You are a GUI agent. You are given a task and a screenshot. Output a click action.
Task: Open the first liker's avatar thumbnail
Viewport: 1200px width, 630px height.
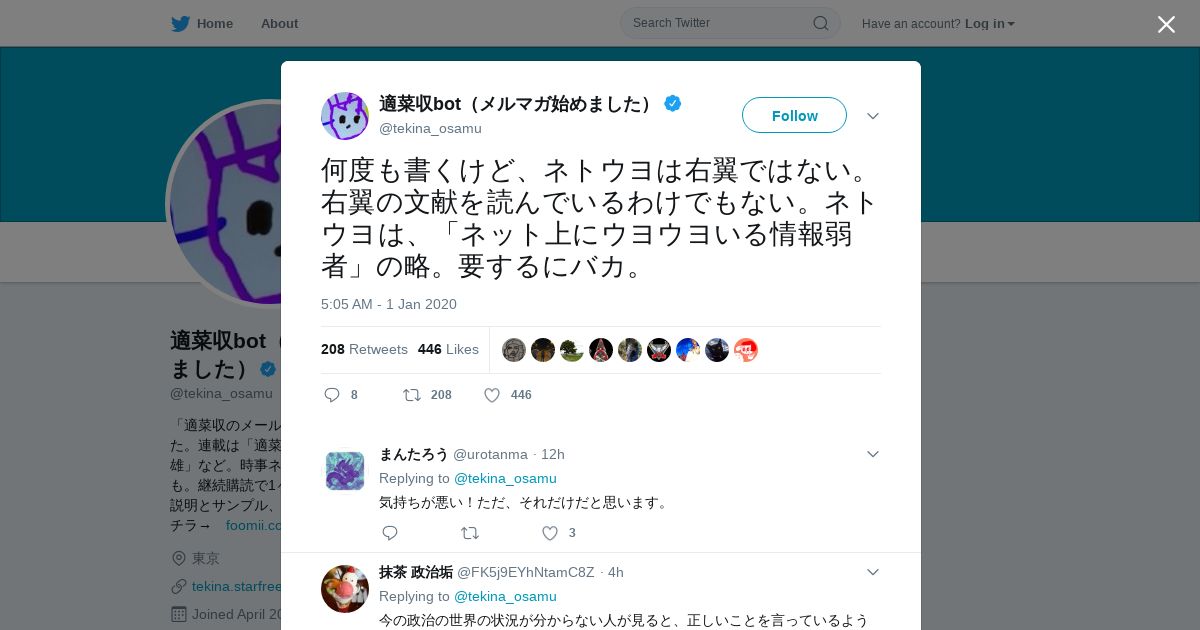click(x=514, y=350)
